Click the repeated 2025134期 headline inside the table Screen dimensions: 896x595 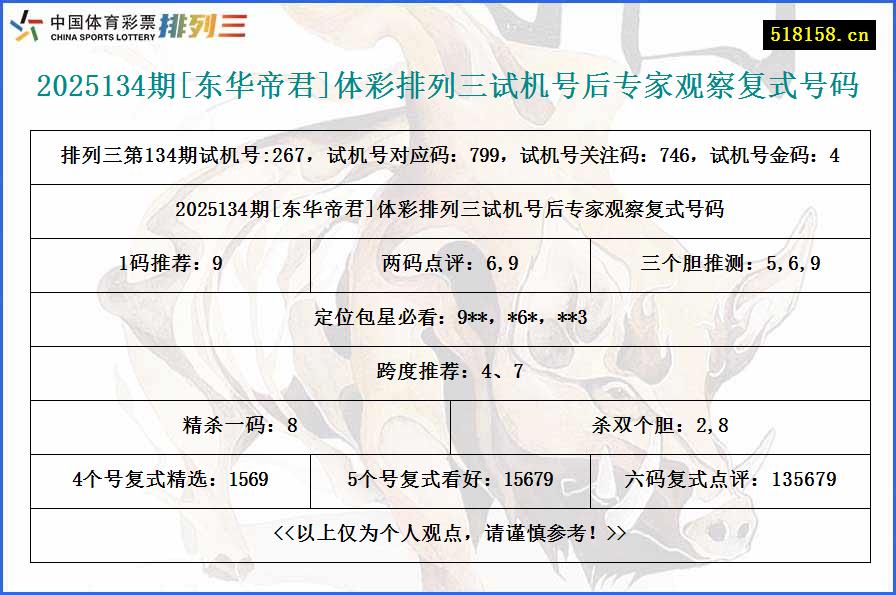pos(447,210)
